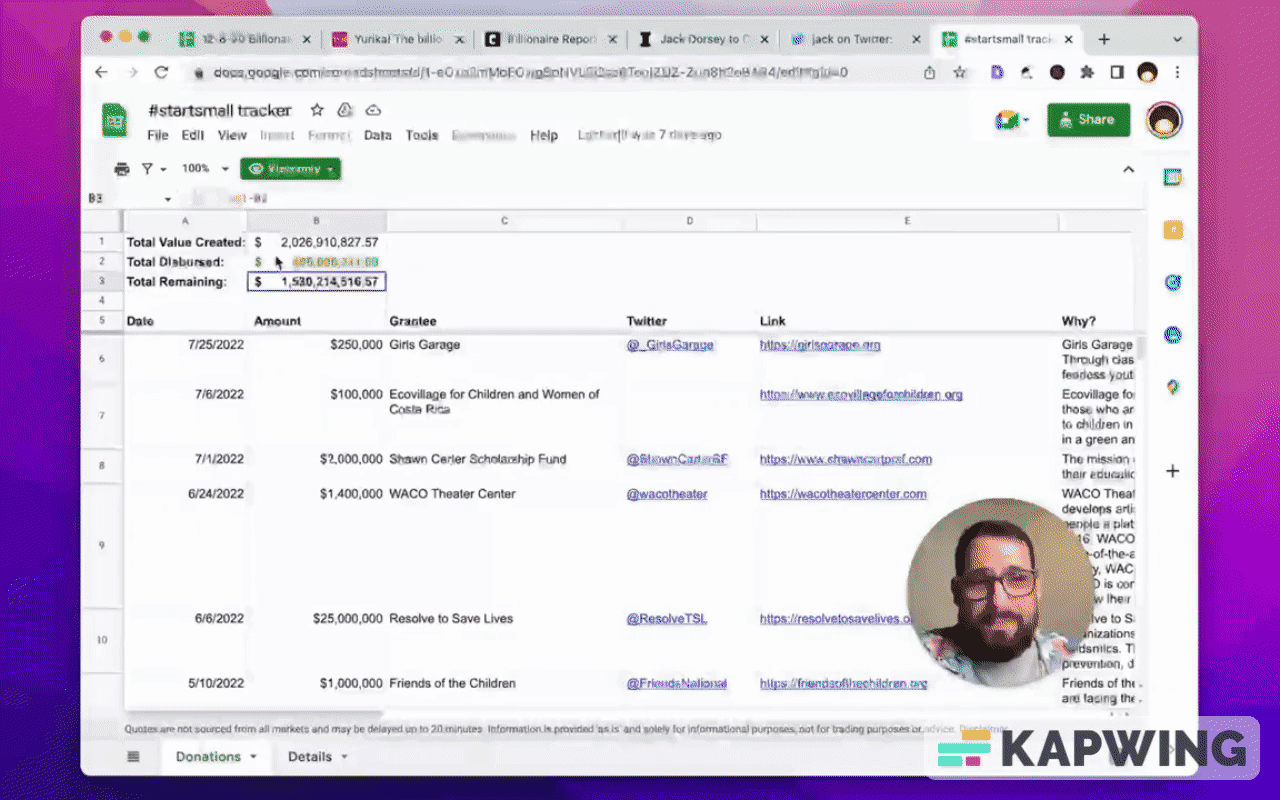
Task: Click the plus icon to get add-ons
Action: (x=1173, y=471)
